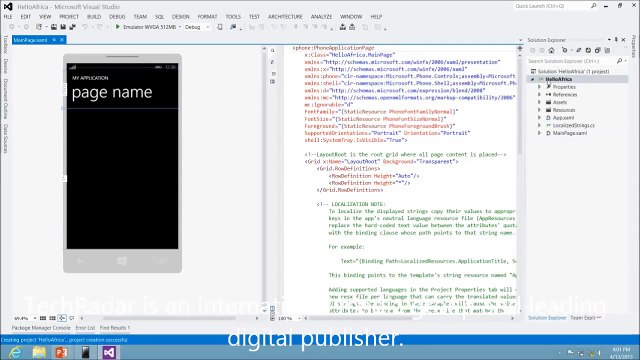This screenshot has width=640, height=360.
Task: Open XAML editor 100% zoom dropdown
Action: pos(299,318)
